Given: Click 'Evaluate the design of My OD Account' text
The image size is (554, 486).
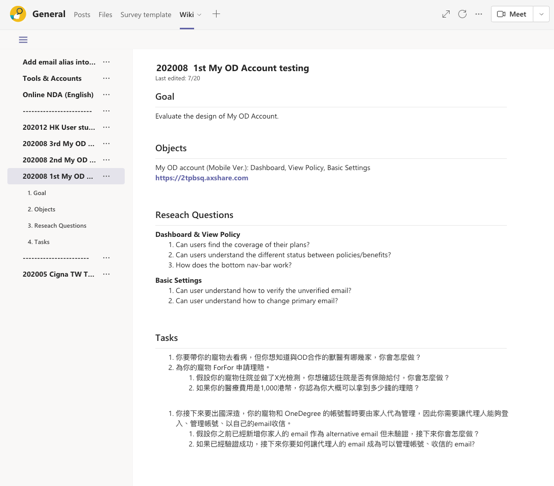Looking at the screenshot, I should coord(217,116).
